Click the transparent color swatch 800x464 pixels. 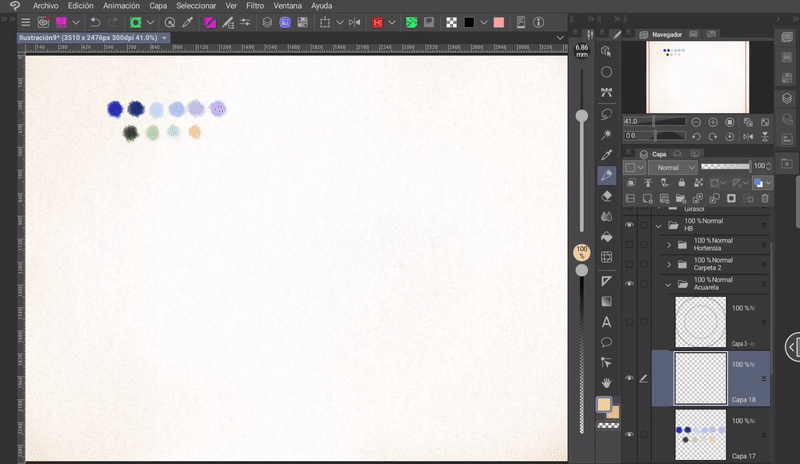click(608, 425)
